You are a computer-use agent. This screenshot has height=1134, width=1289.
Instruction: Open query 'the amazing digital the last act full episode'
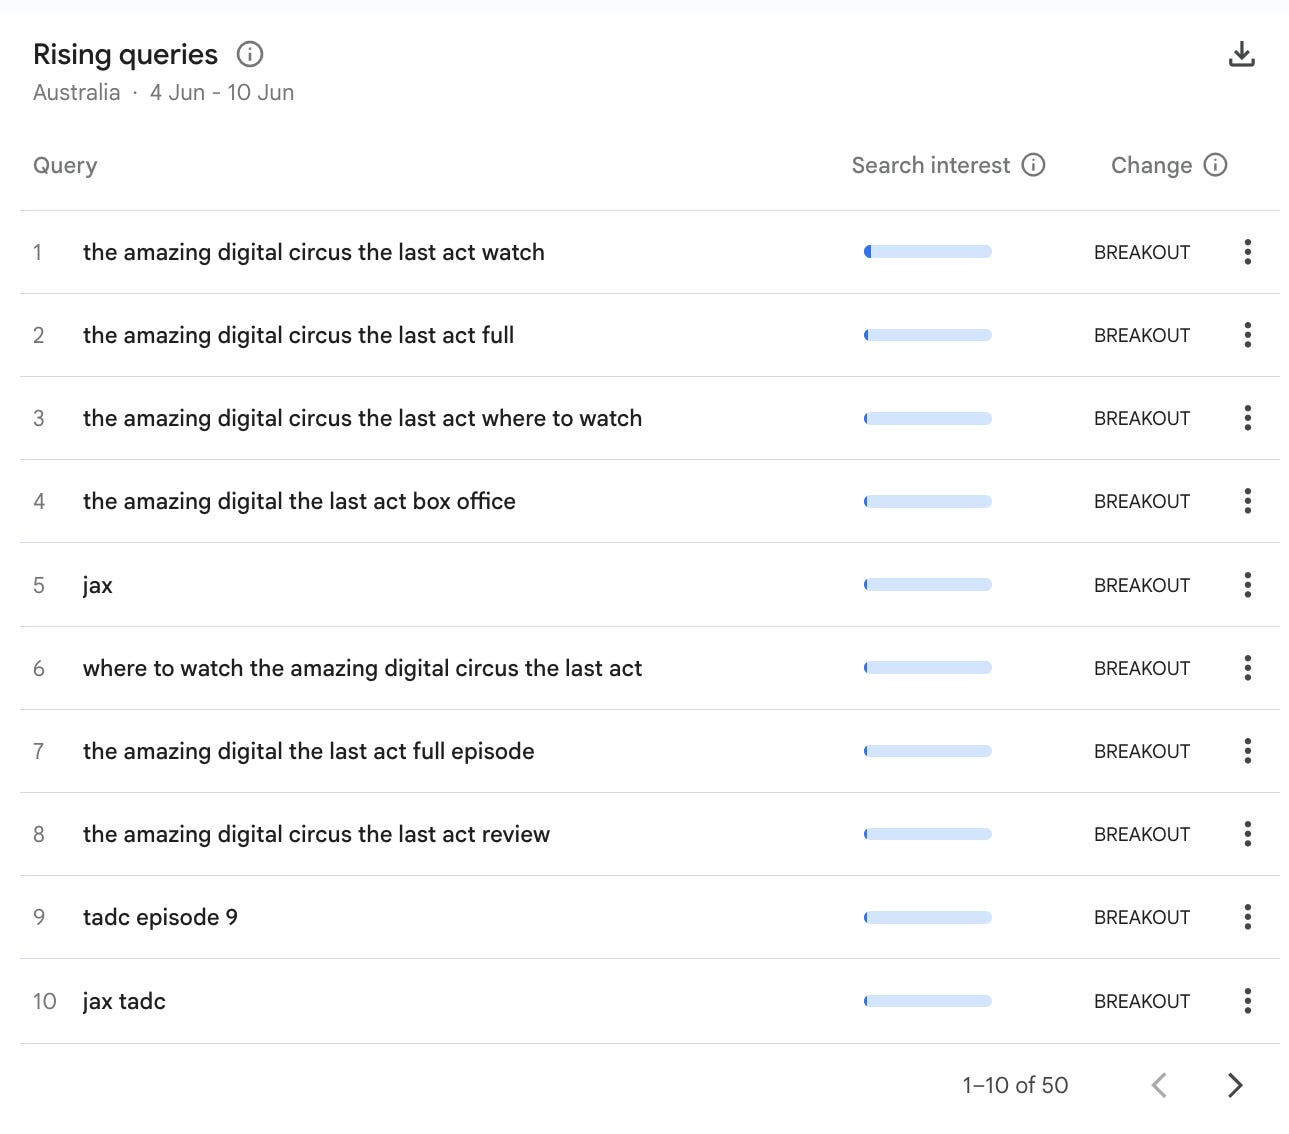308,751
